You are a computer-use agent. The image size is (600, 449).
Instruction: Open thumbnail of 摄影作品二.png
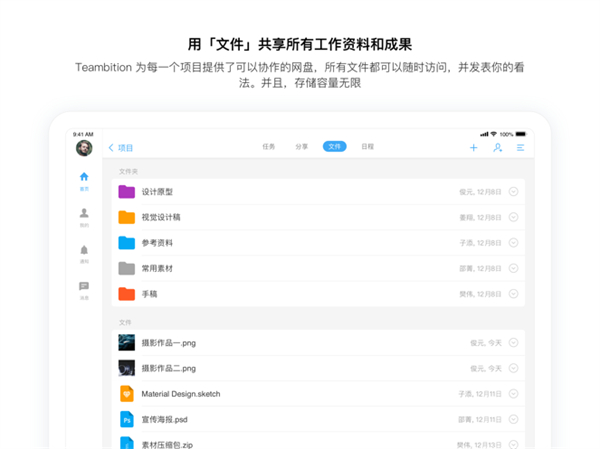(127, 368)
